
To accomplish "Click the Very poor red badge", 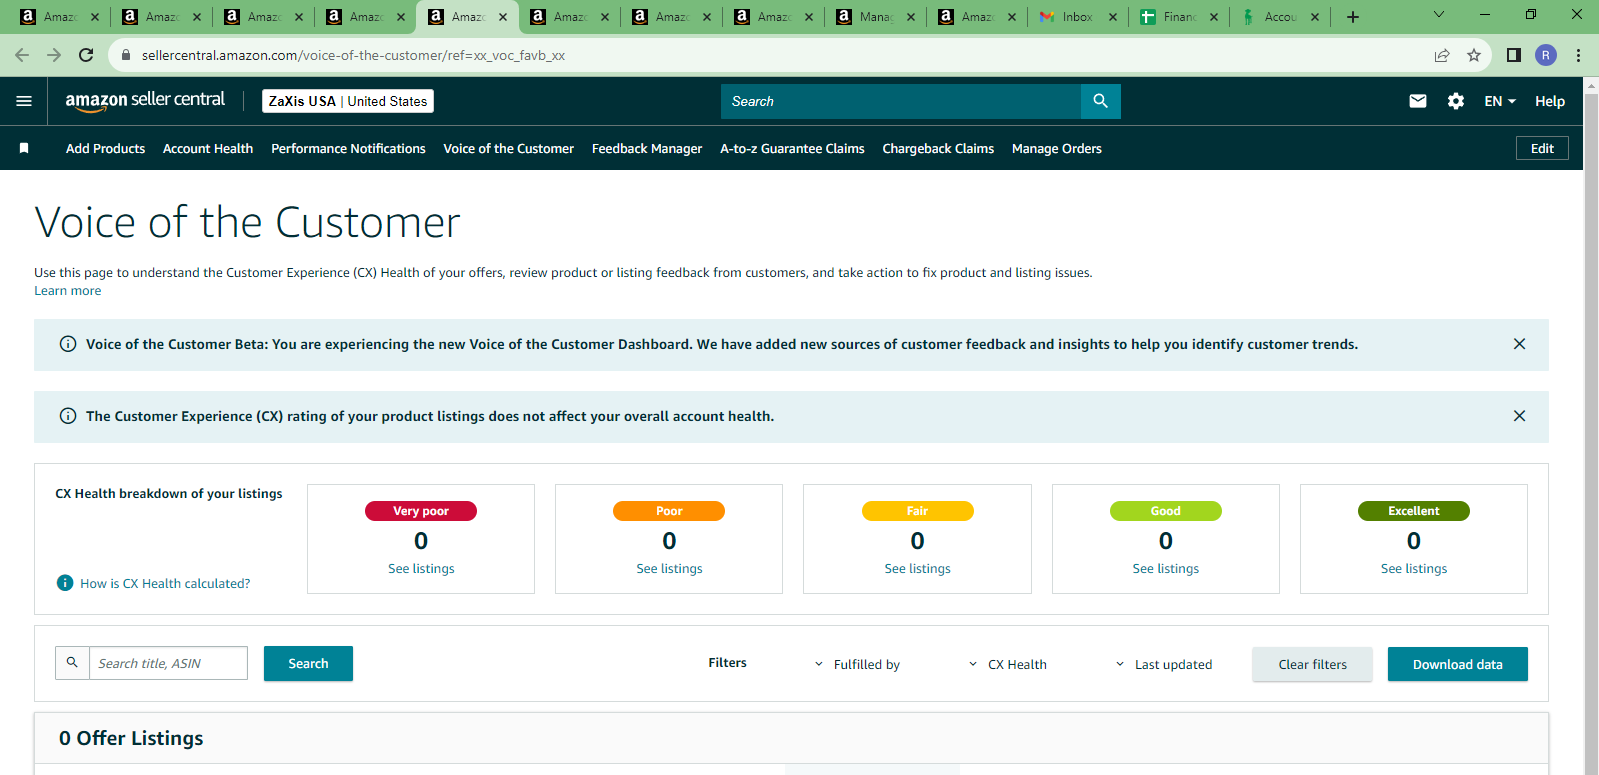I will point(421,511).
